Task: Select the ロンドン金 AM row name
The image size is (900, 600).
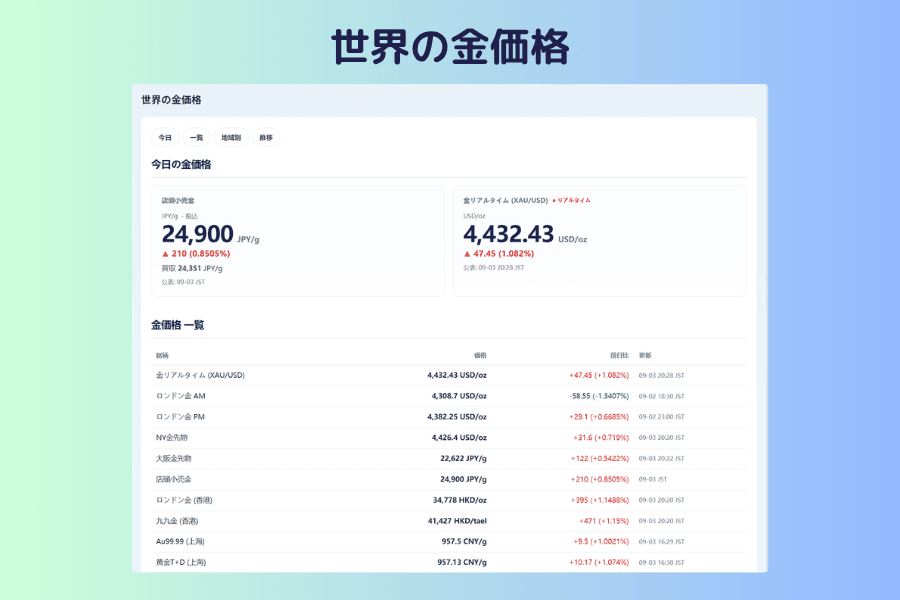Action: (x=181, y=396)
